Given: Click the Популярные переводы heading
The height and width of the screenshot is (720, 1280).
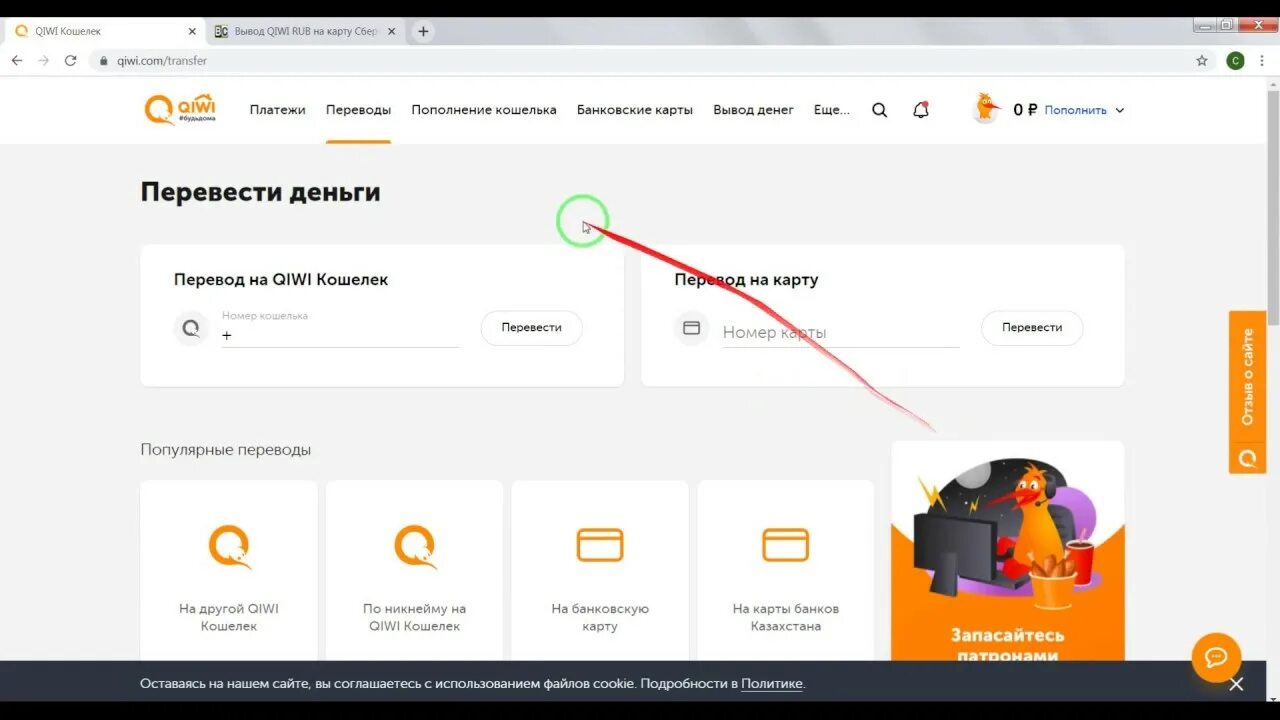Looking at the screenshot, I should pos(226,450).
